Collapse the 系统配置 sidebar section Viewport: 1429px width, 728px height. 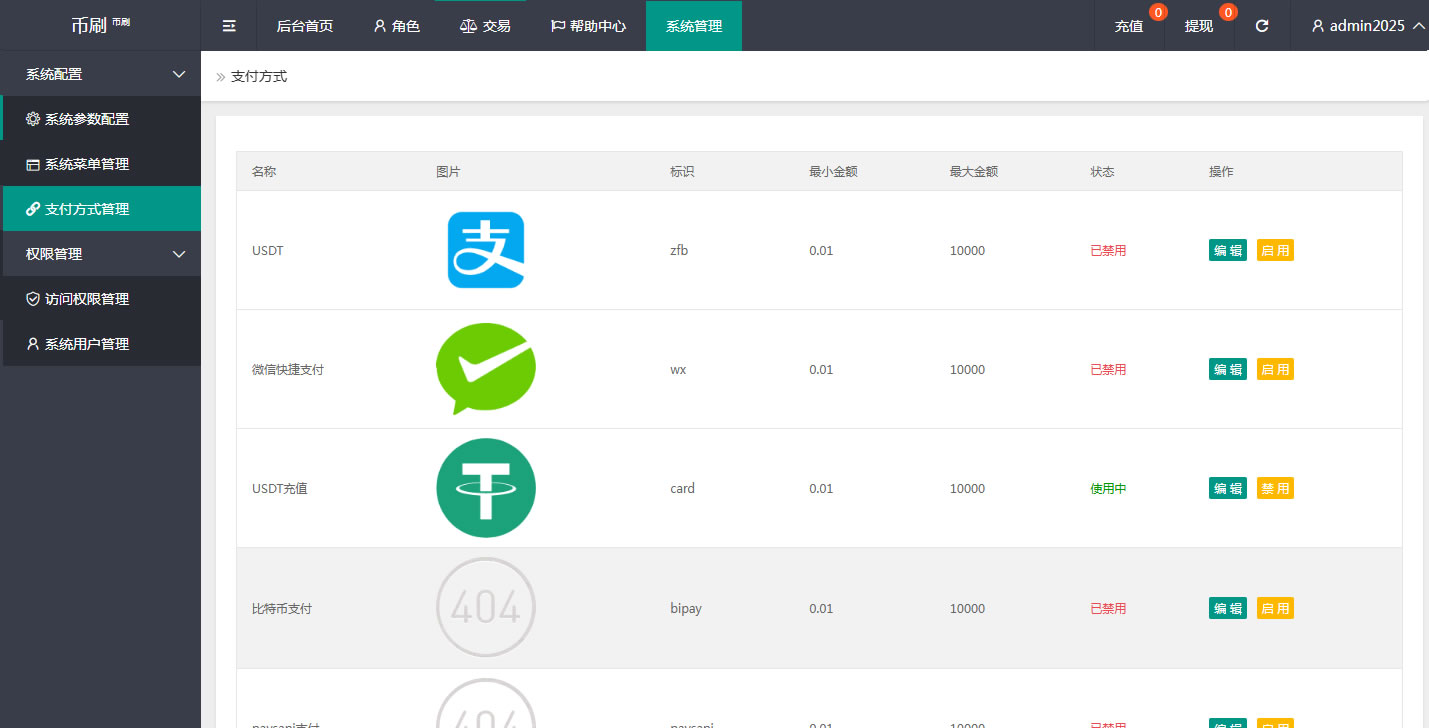click(100, 74)
